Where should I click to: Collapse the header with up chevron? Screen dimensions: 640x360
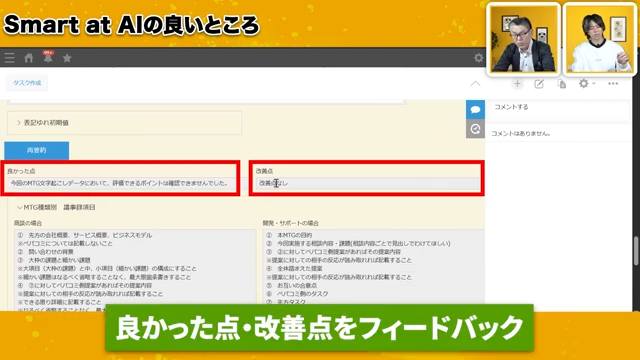(475, 84)
